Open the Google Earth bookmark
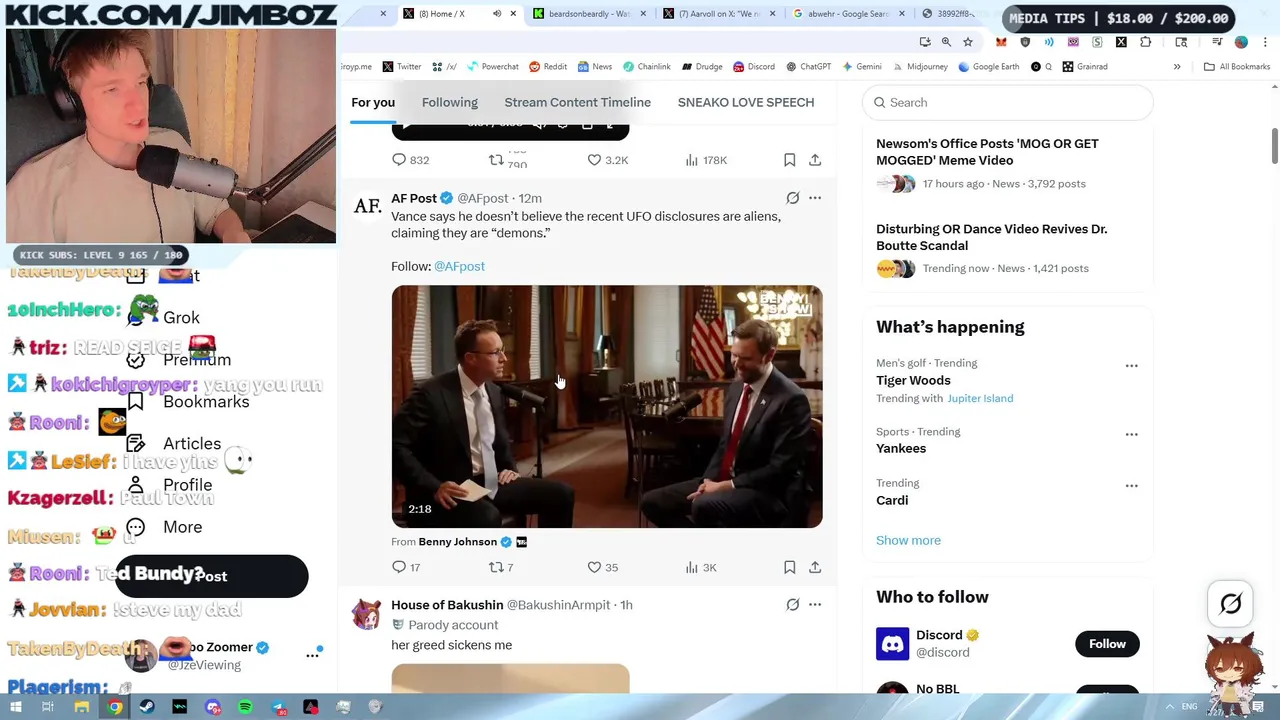The image size is (1280, 720). tap(988, 67)
